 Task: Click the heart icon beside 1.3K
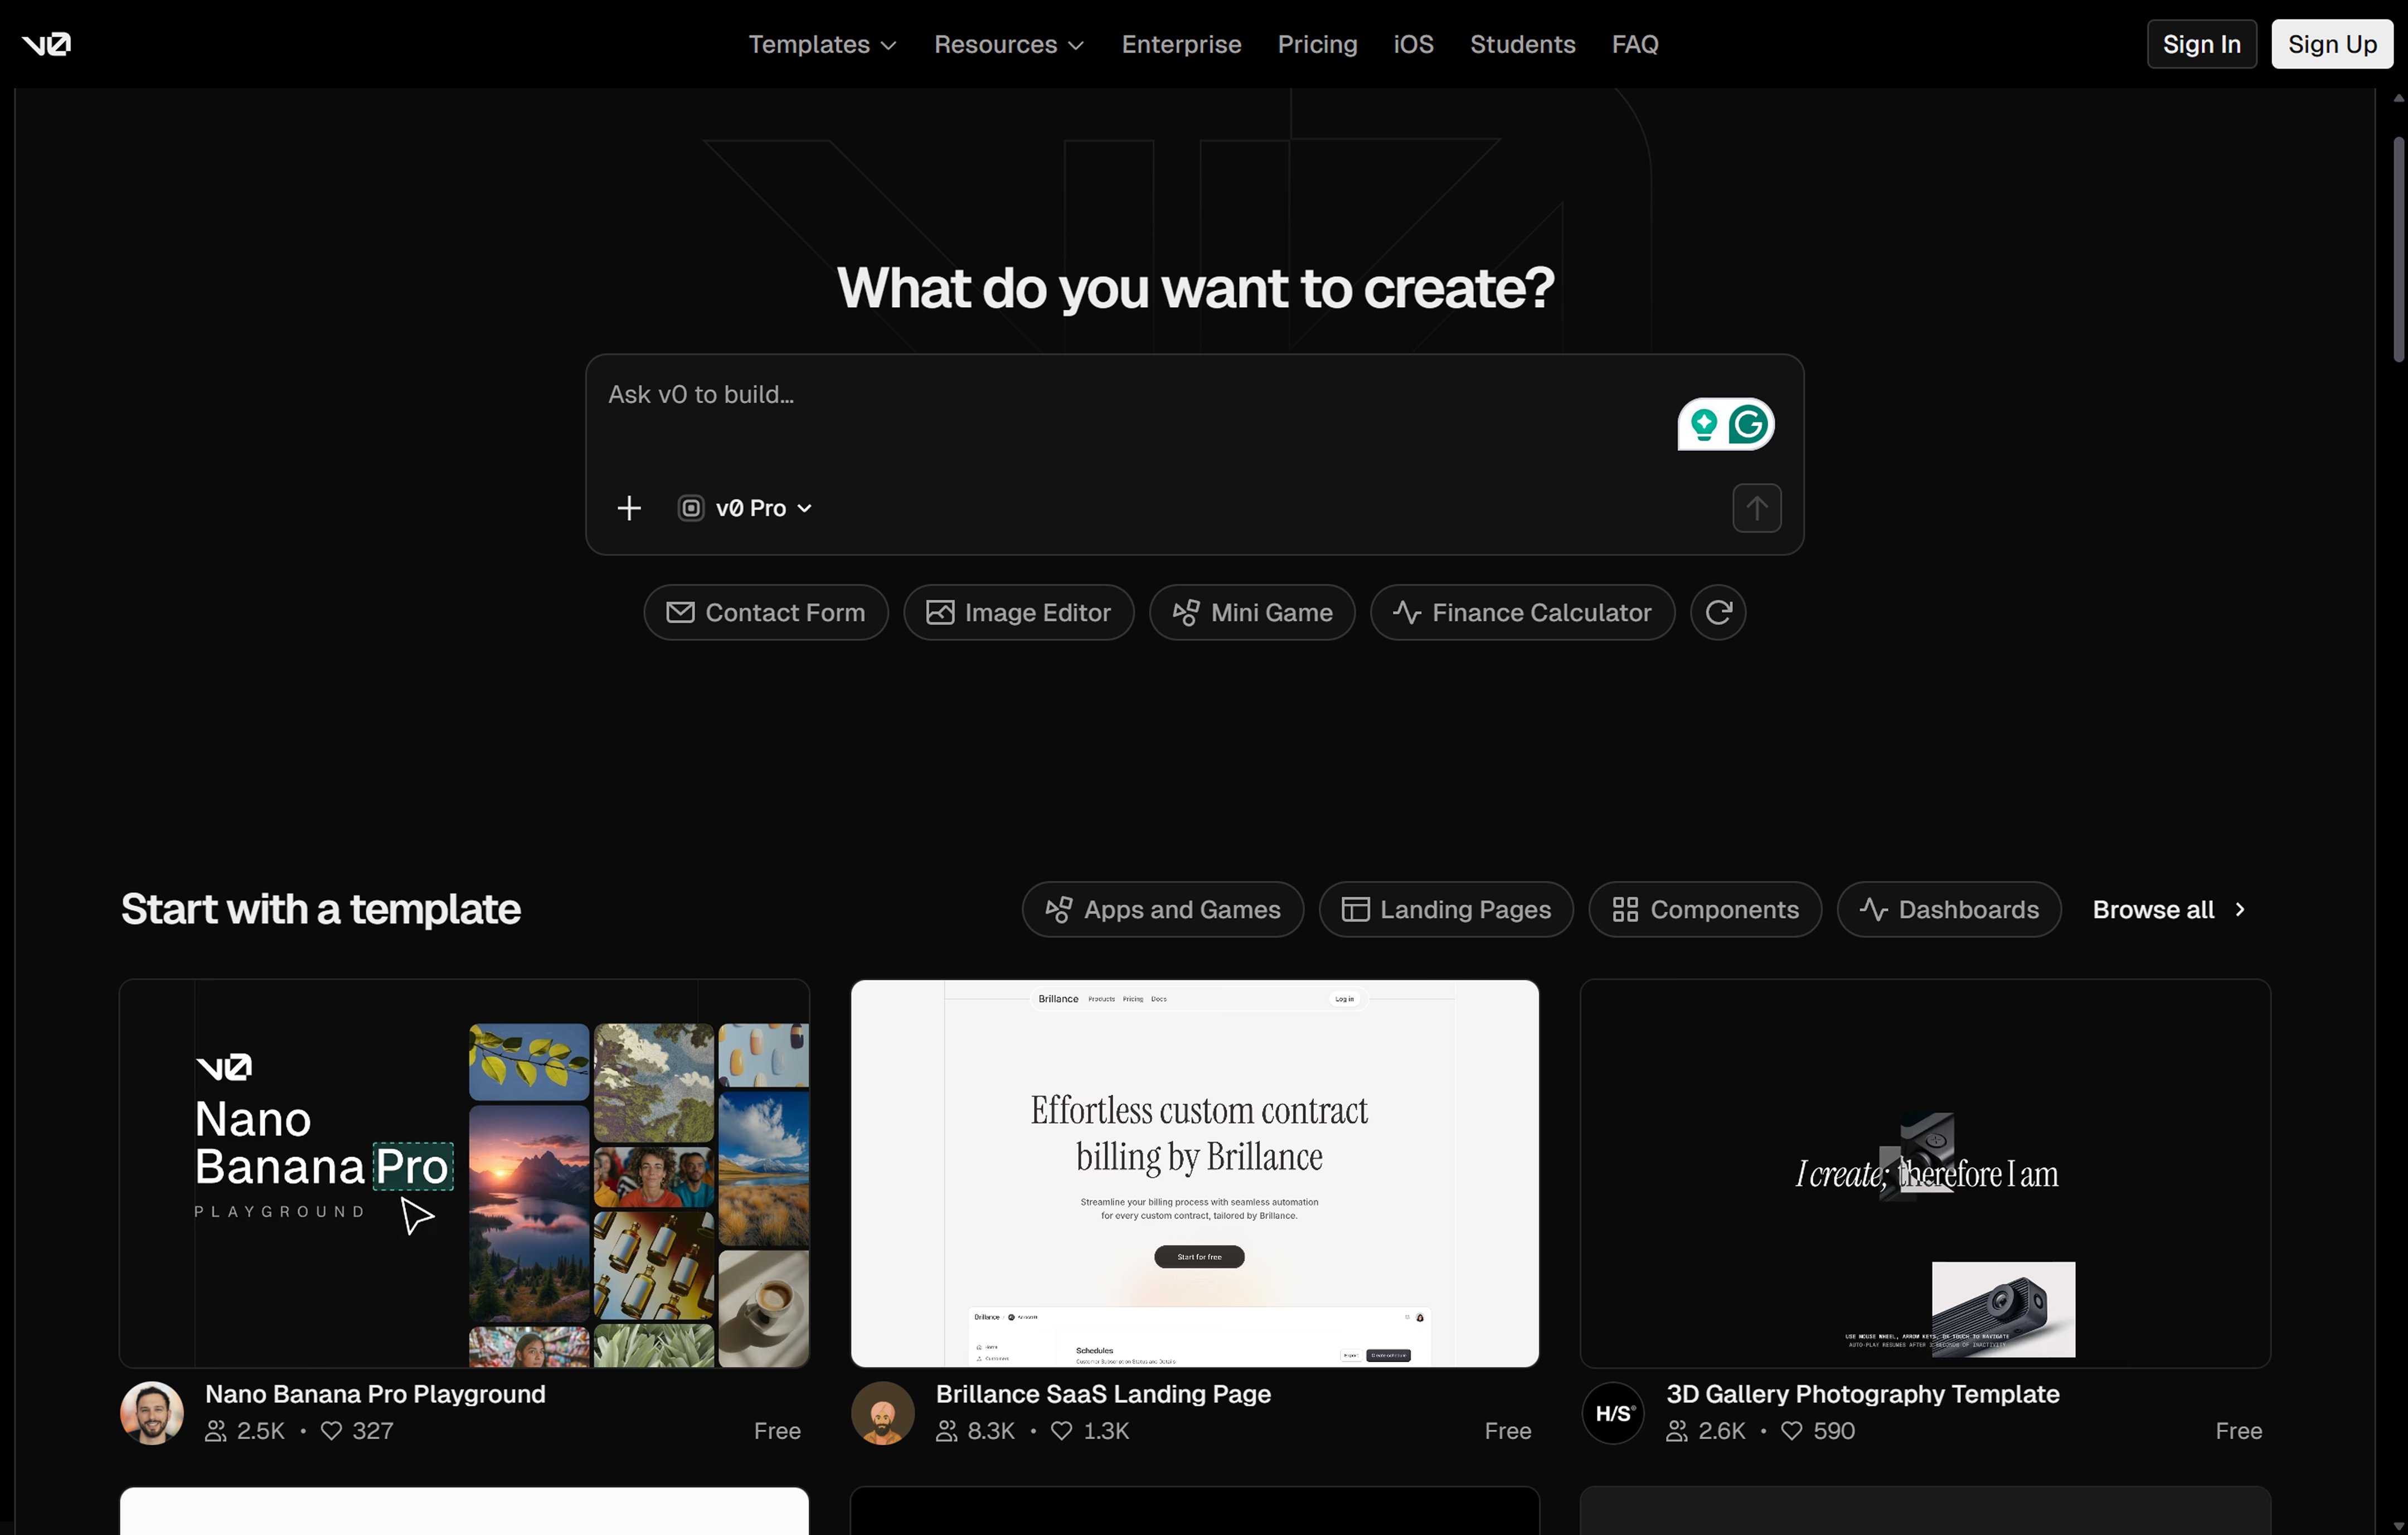tap(1062, 1431)
